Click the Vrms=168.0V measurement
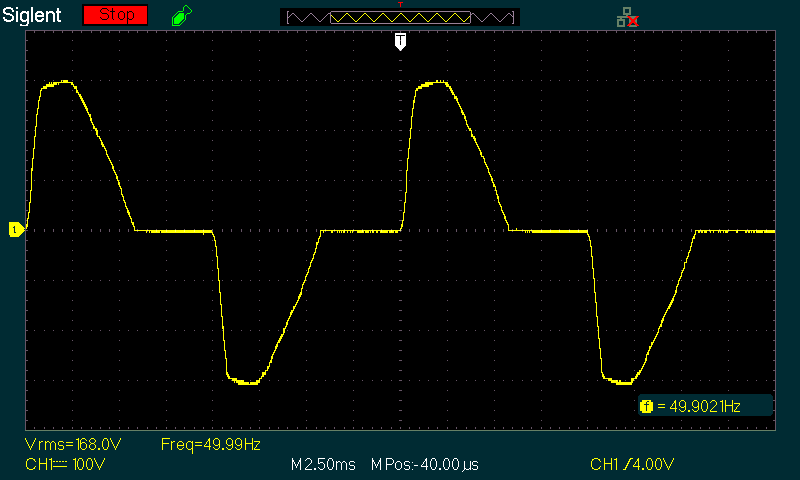 coord(73,445)
